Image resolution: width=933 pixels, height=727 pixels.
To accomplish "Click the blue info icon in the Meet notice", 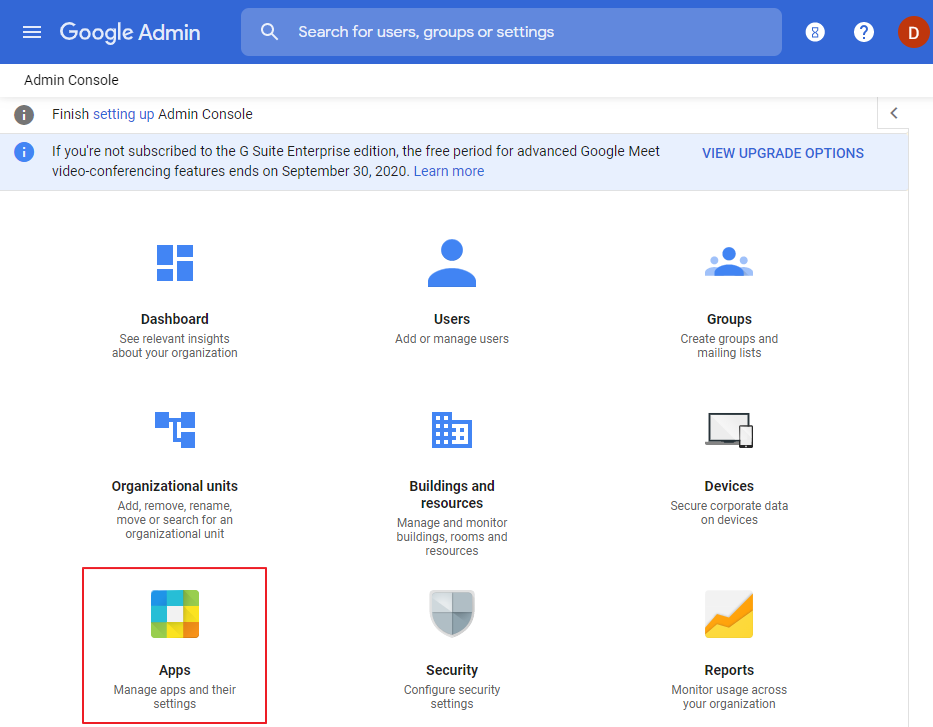I will tap(24, 152).
